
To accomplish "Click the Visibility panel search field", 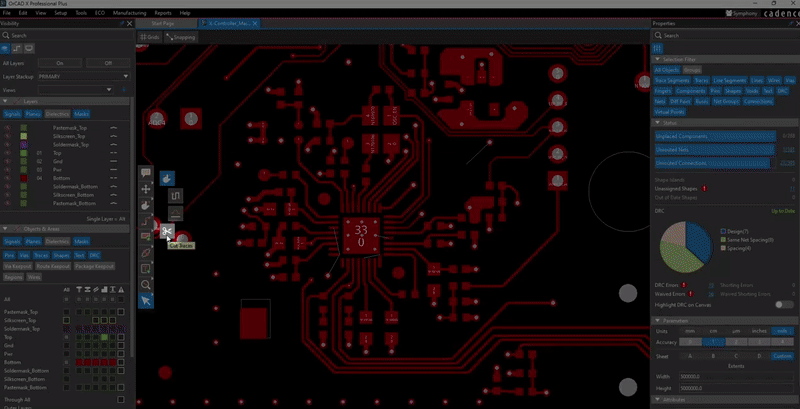I will point(67,36).
